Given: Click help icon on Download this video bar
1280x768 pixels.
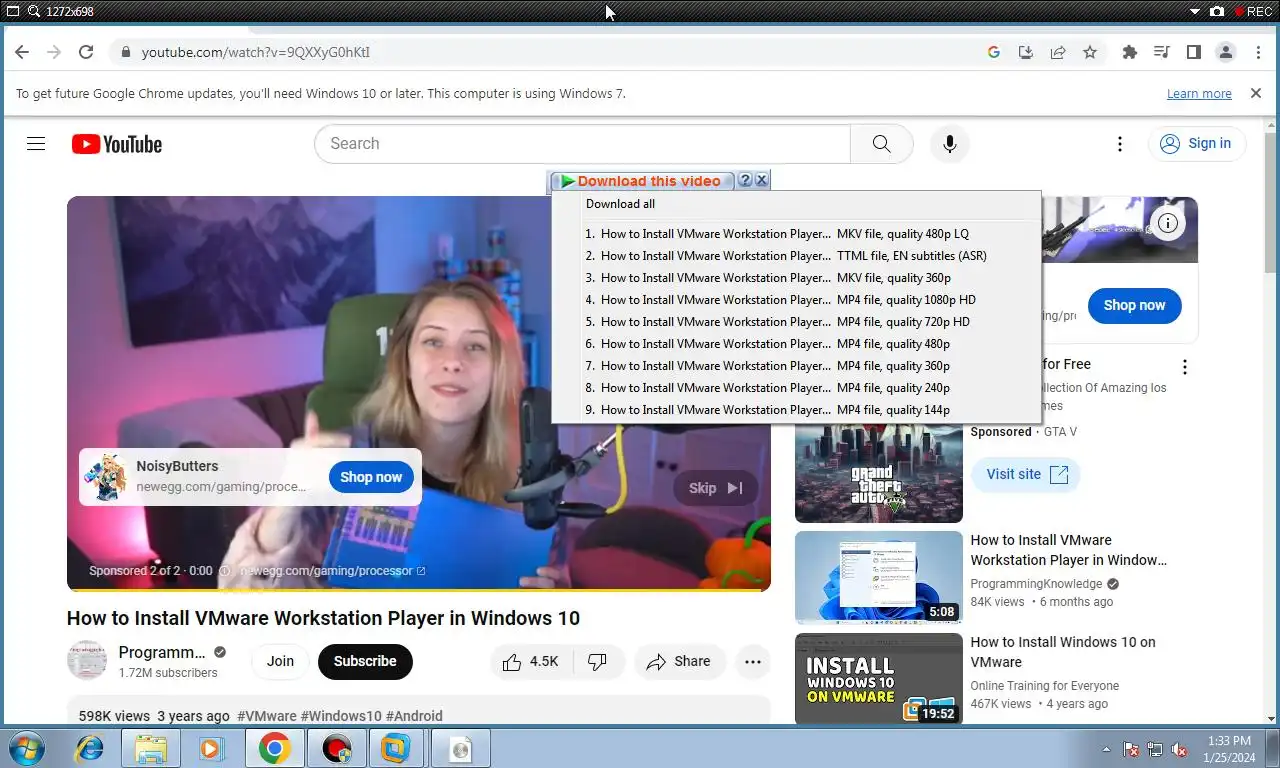Looking at the screenshot, I should 745,180.
